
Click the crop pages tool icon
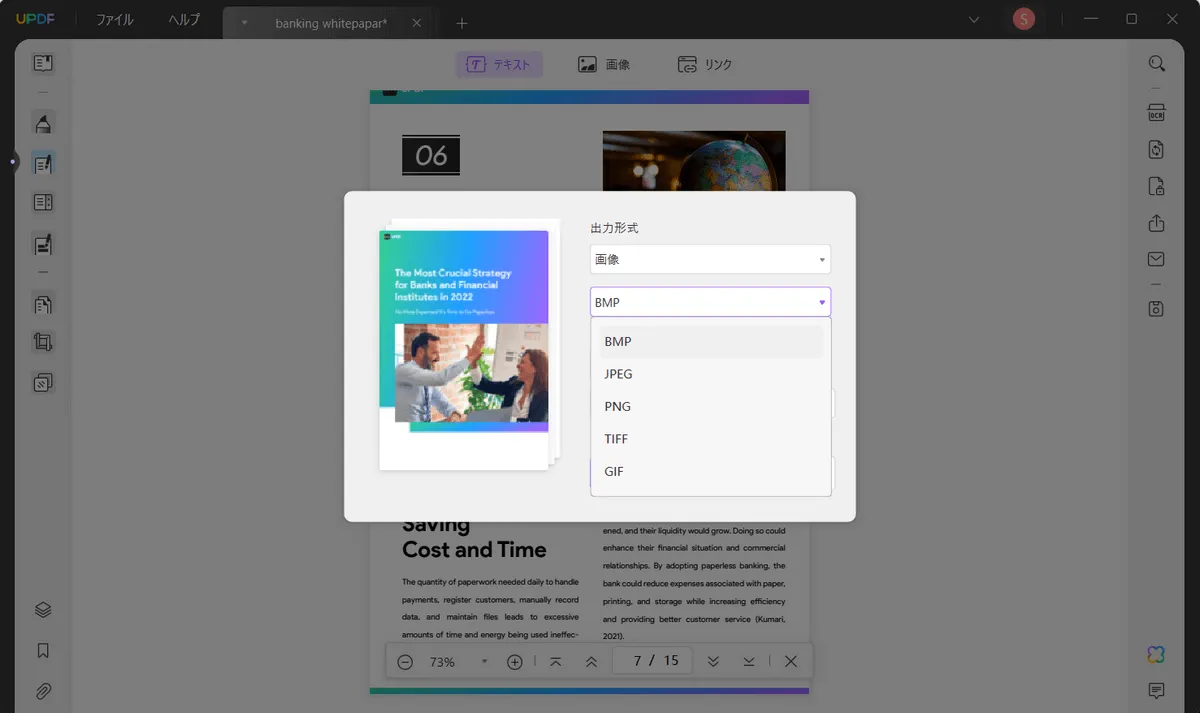click(43, 342)
